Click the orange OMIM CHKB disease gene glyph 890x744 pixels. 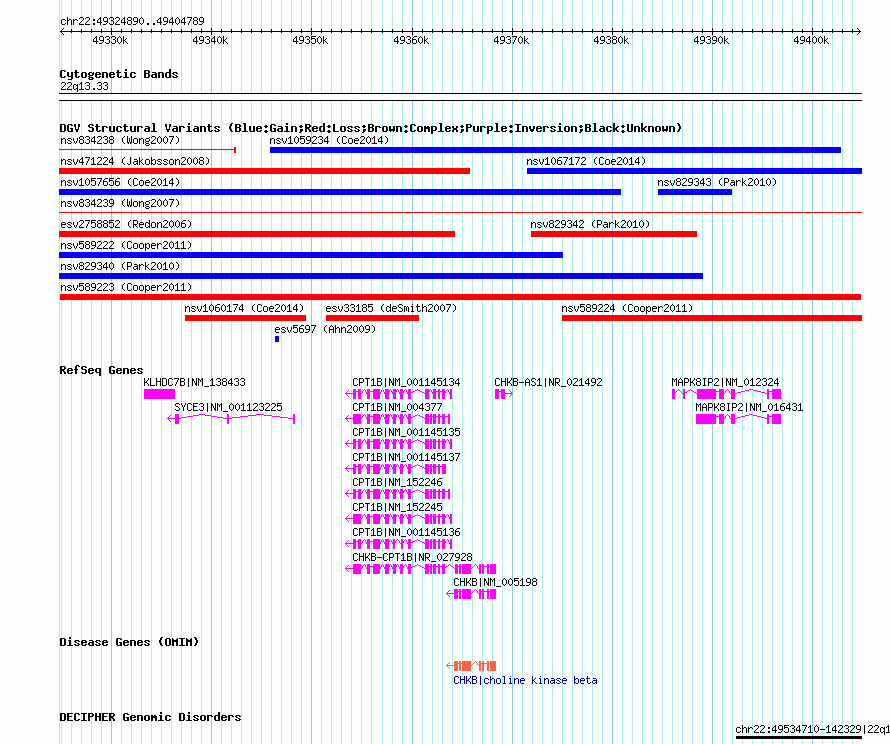471,666
